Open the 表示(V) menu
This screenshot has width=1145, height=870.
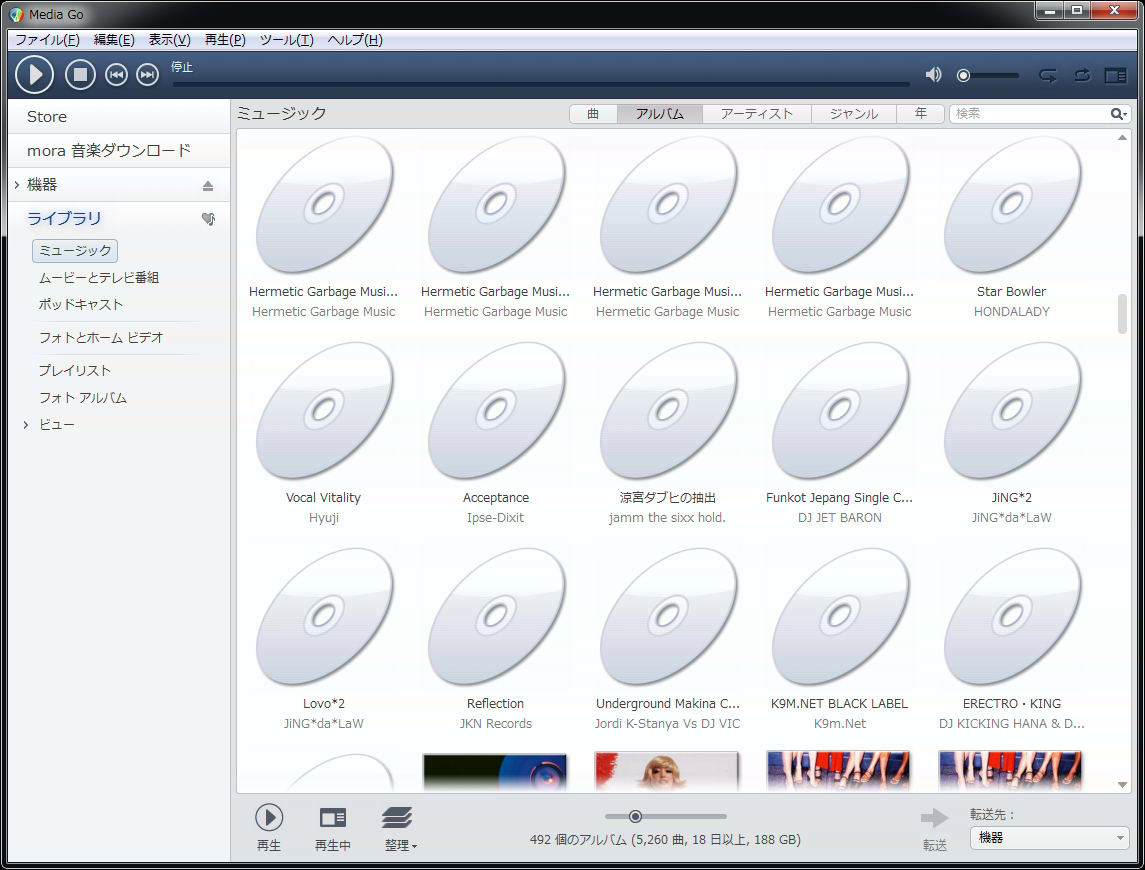169,39
